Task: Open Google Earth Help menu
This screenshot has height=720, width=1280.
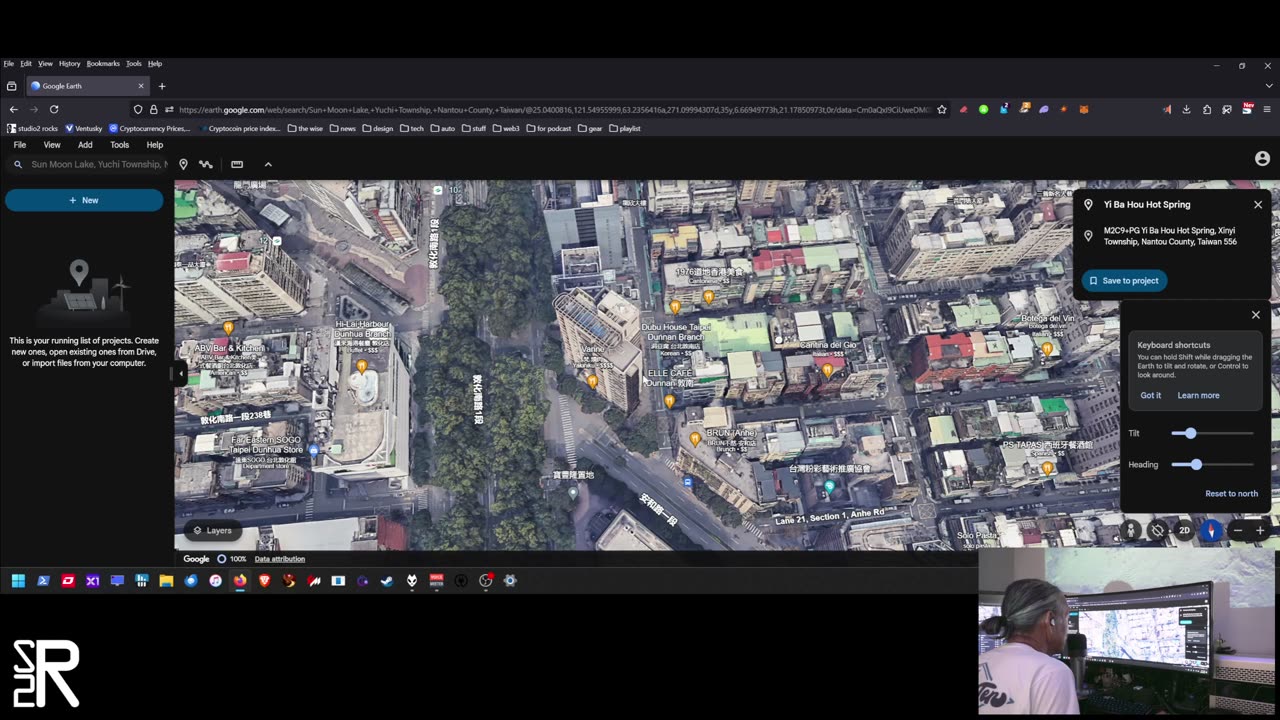Action: (x=155, y=145)
